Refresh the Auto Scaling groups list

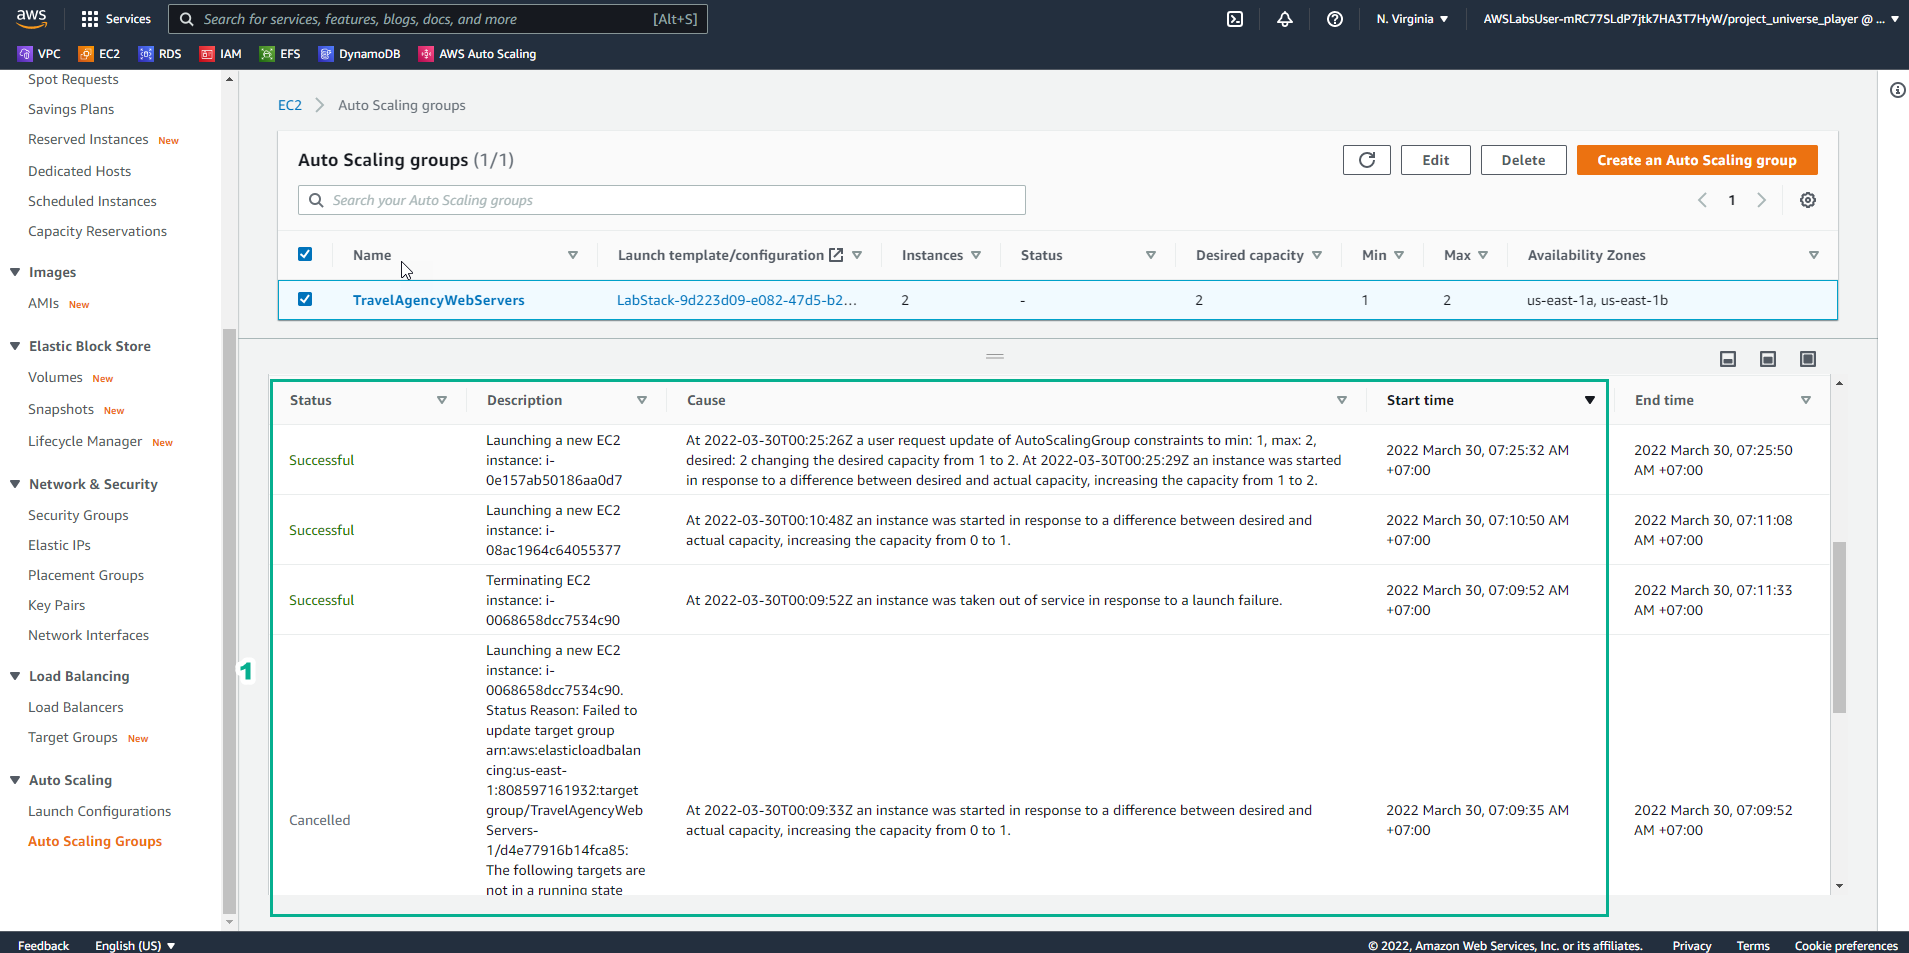tap(1367, 160)
